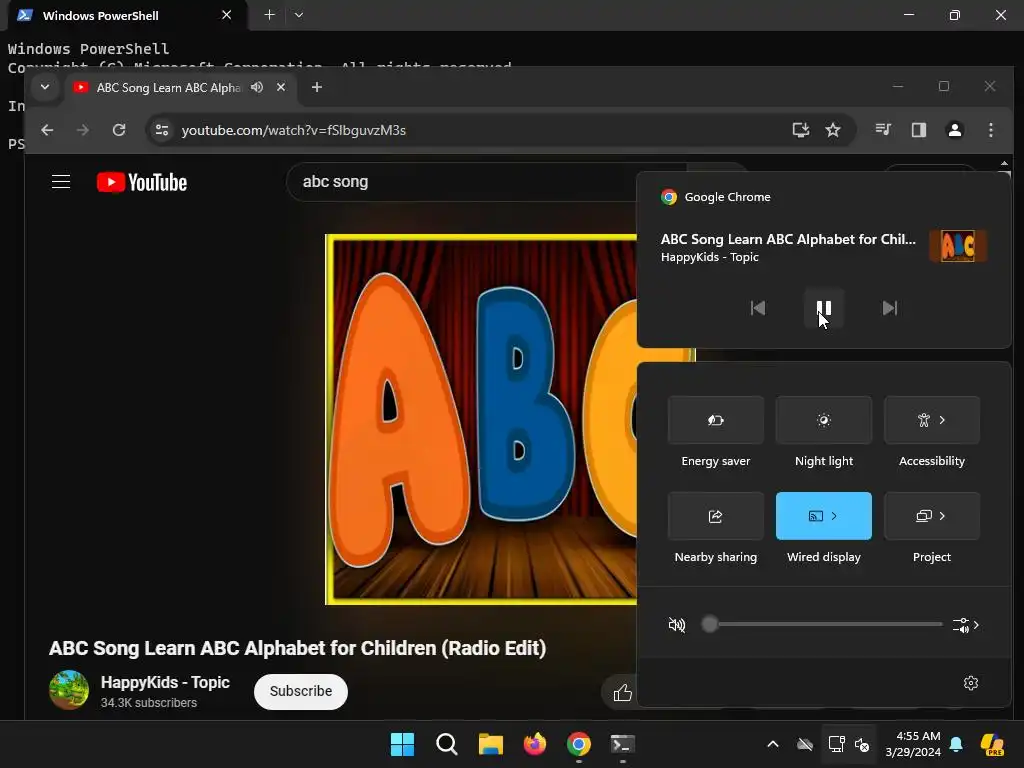Pause playback in the media flyout
This screenshot has height=768, width=1024.
(x=824, y=308)
